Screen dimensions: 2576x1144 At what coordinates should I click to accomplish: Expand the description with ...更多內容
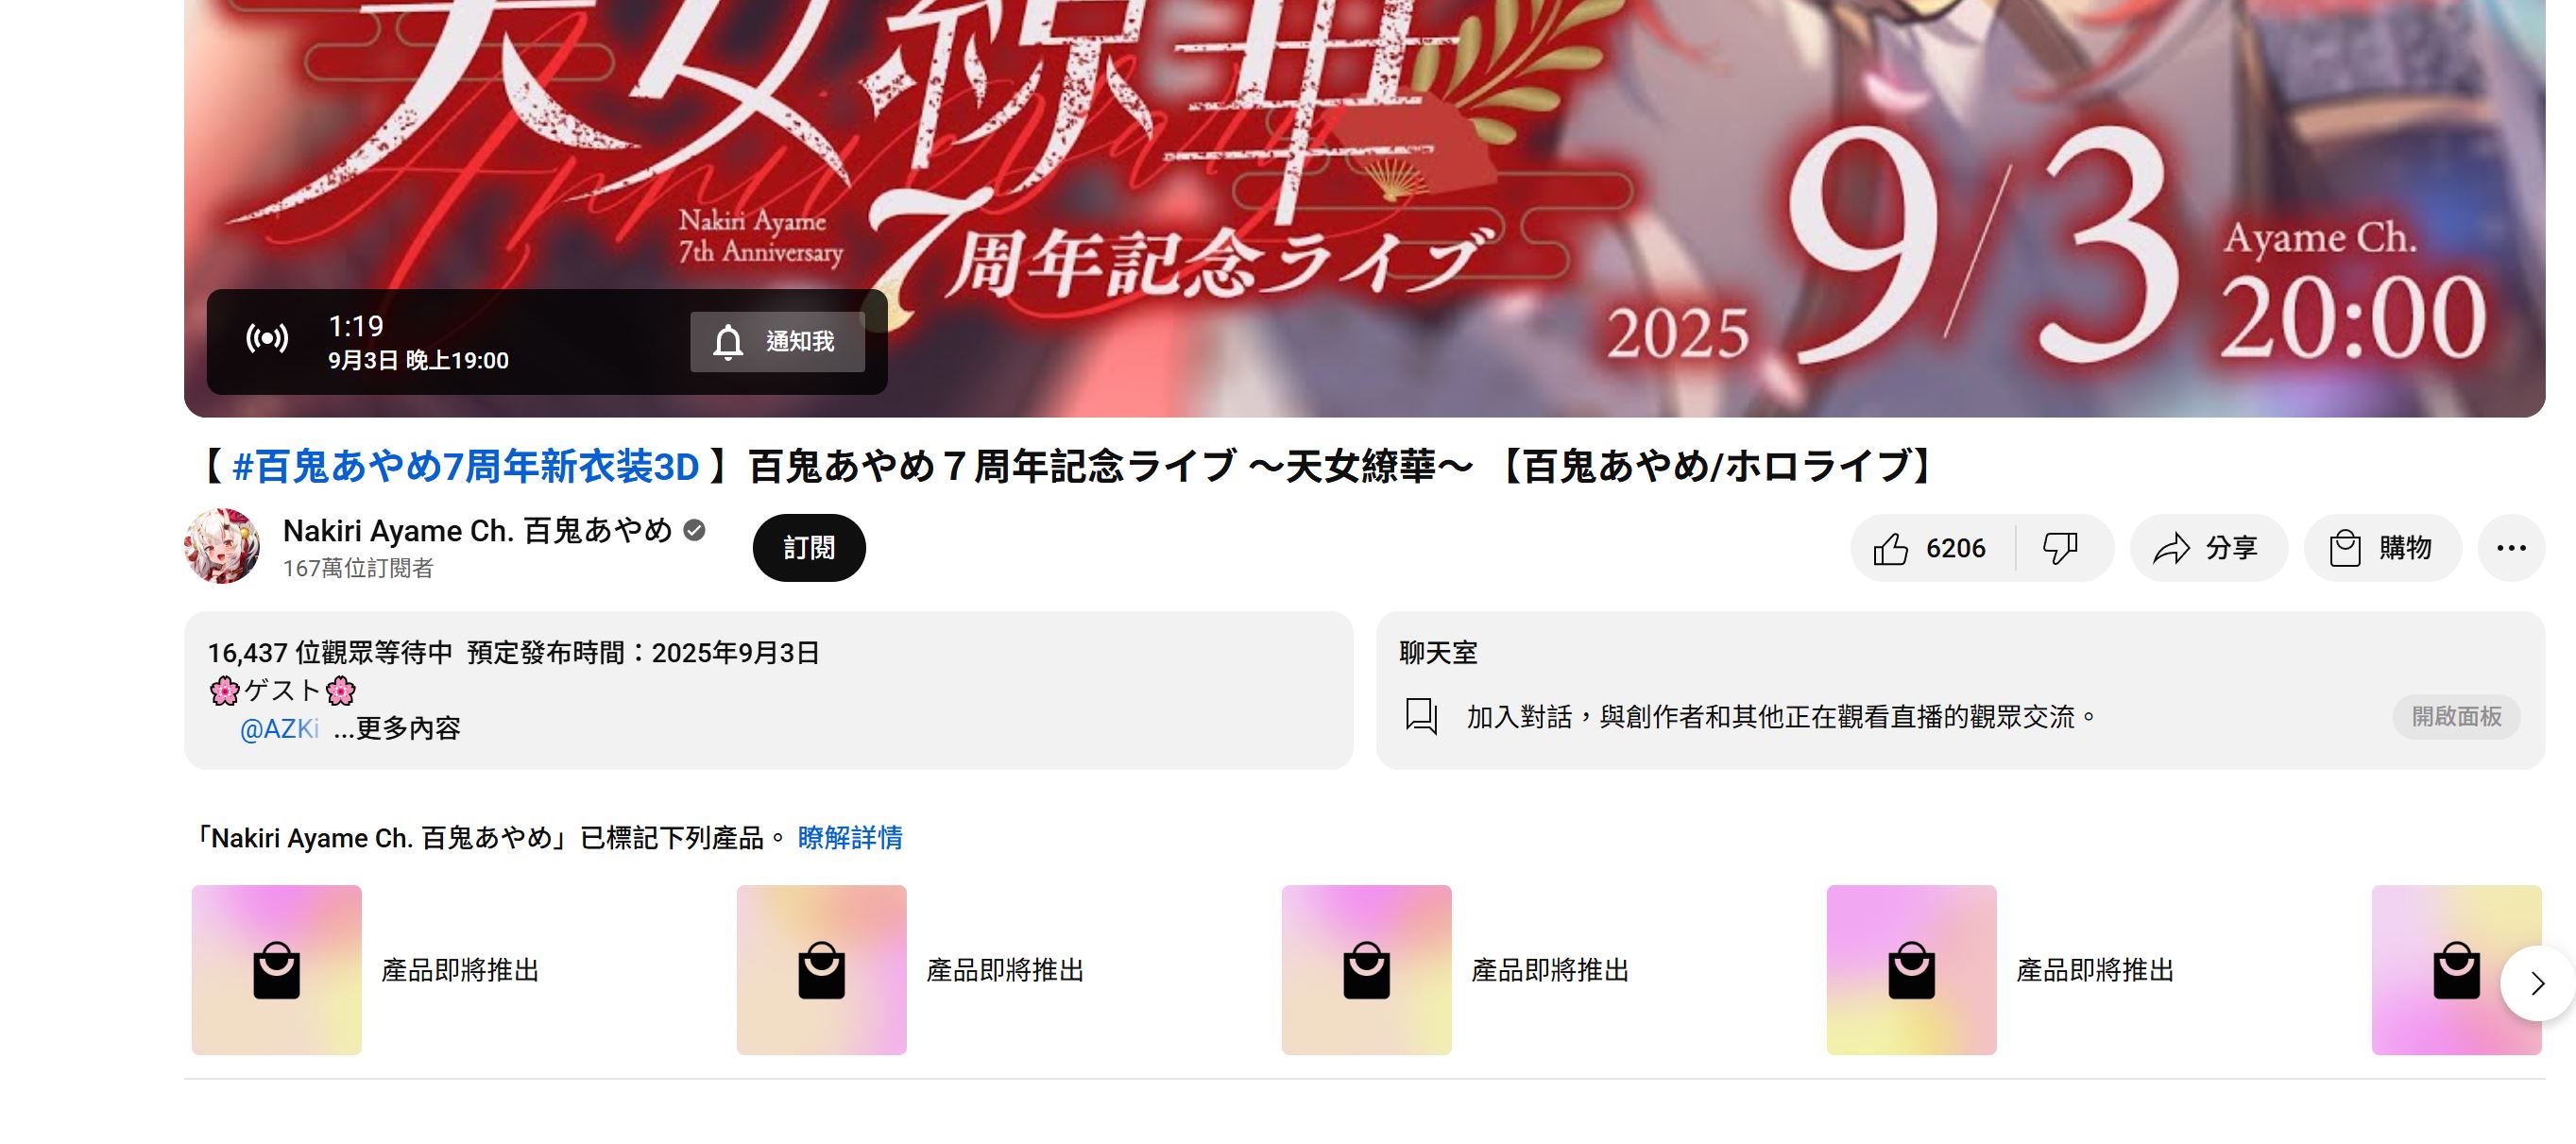point(397,728)
